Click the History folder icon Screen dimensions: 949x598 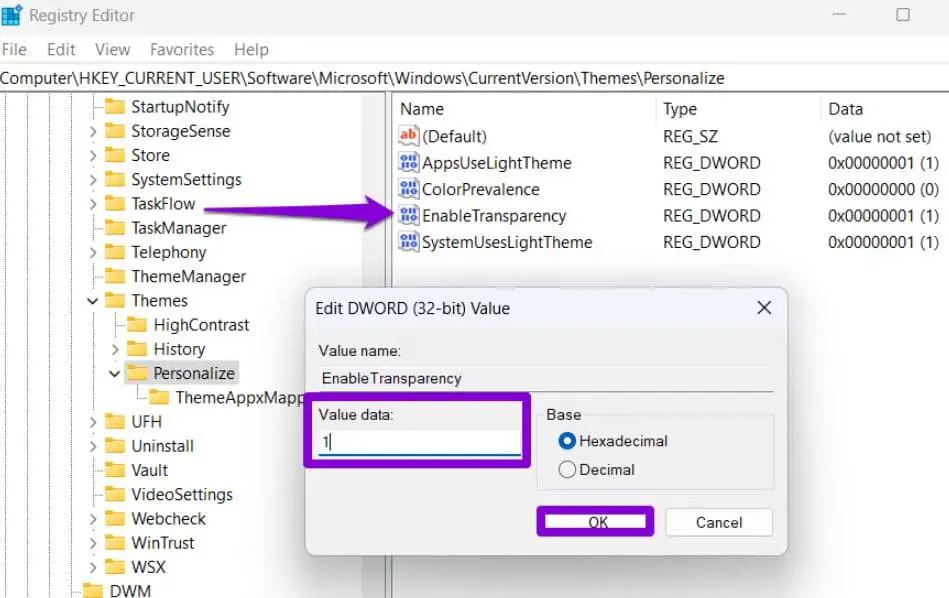(x=137, y=349)
